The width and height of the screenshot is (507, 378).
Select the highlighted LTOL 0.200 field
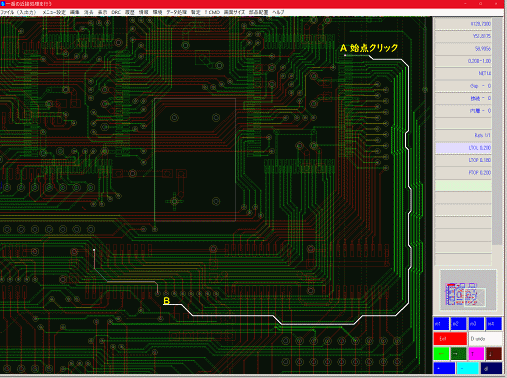tap(463, 148)
